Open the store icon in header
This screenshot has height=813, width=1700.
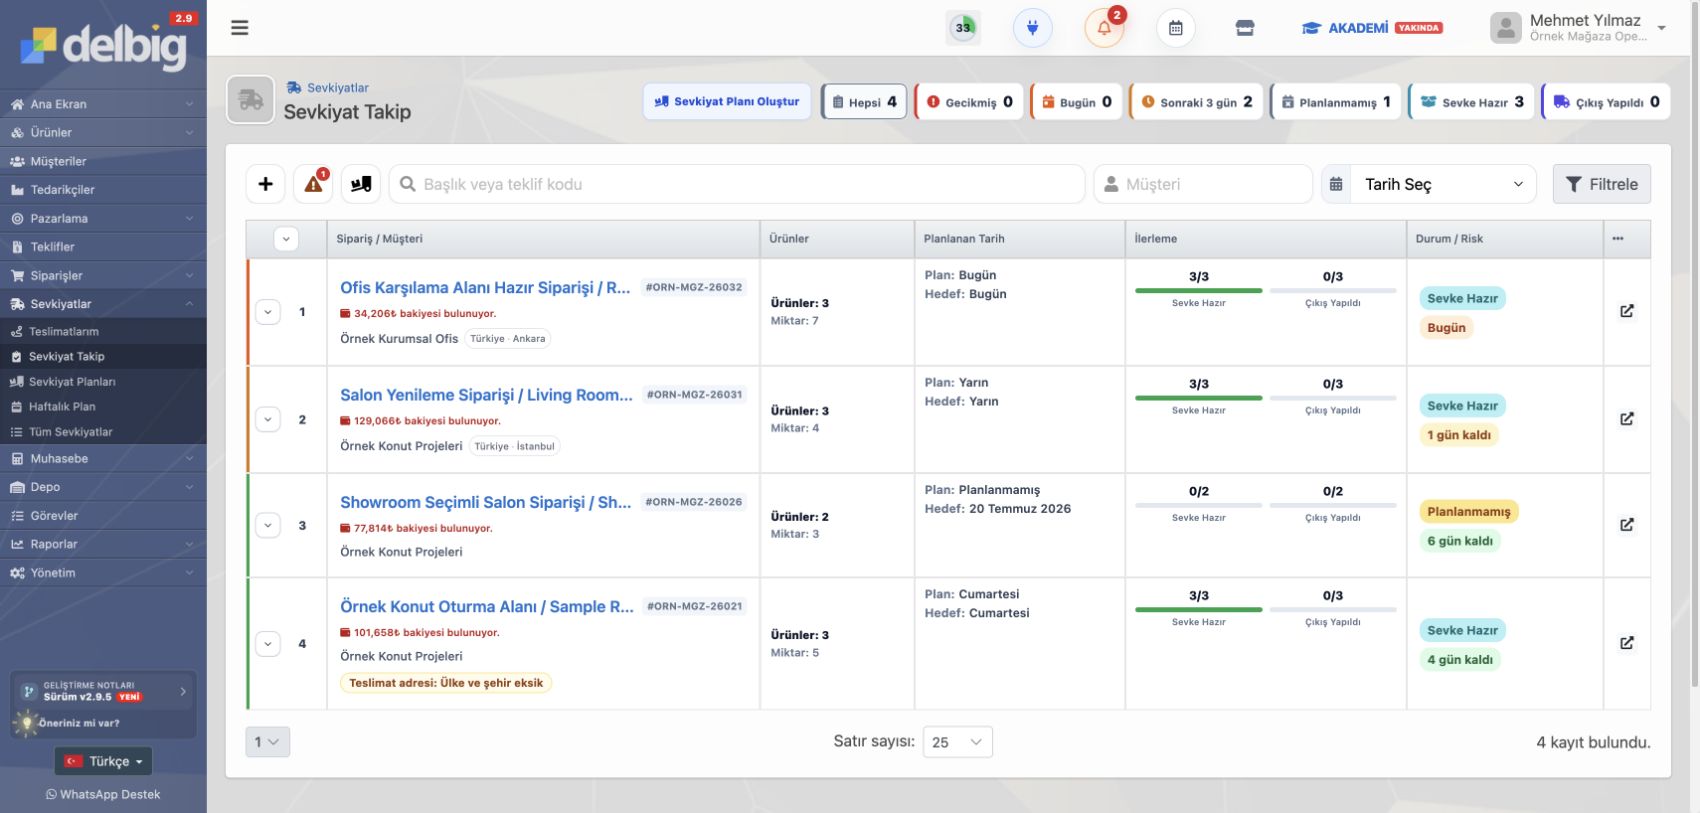click(x=1245, y=28)
